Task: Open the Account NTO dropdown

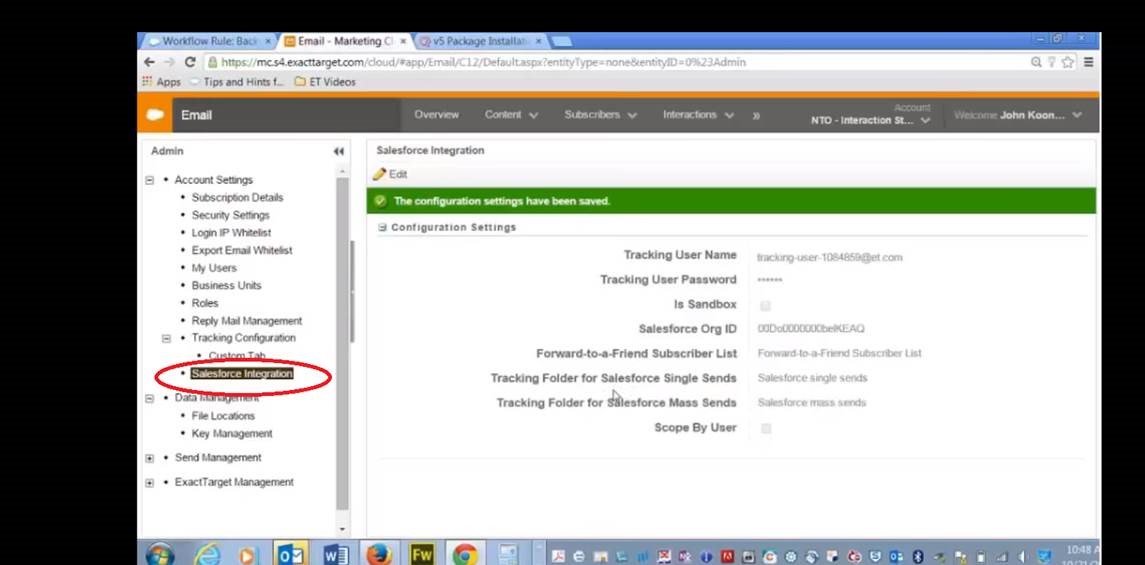Action: pos(870,115)
